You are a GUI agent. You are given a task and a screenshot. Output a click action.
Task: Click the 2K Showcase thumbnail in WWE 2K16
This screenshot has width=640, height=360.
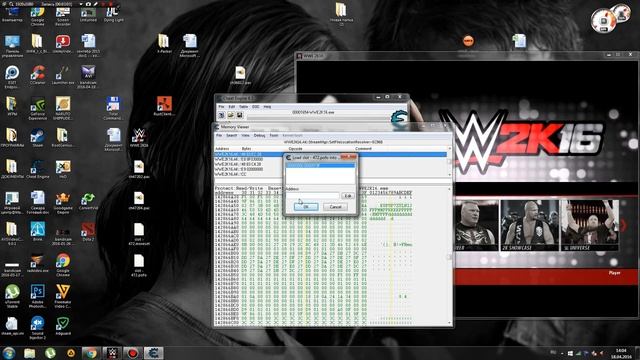pos(529,225)
